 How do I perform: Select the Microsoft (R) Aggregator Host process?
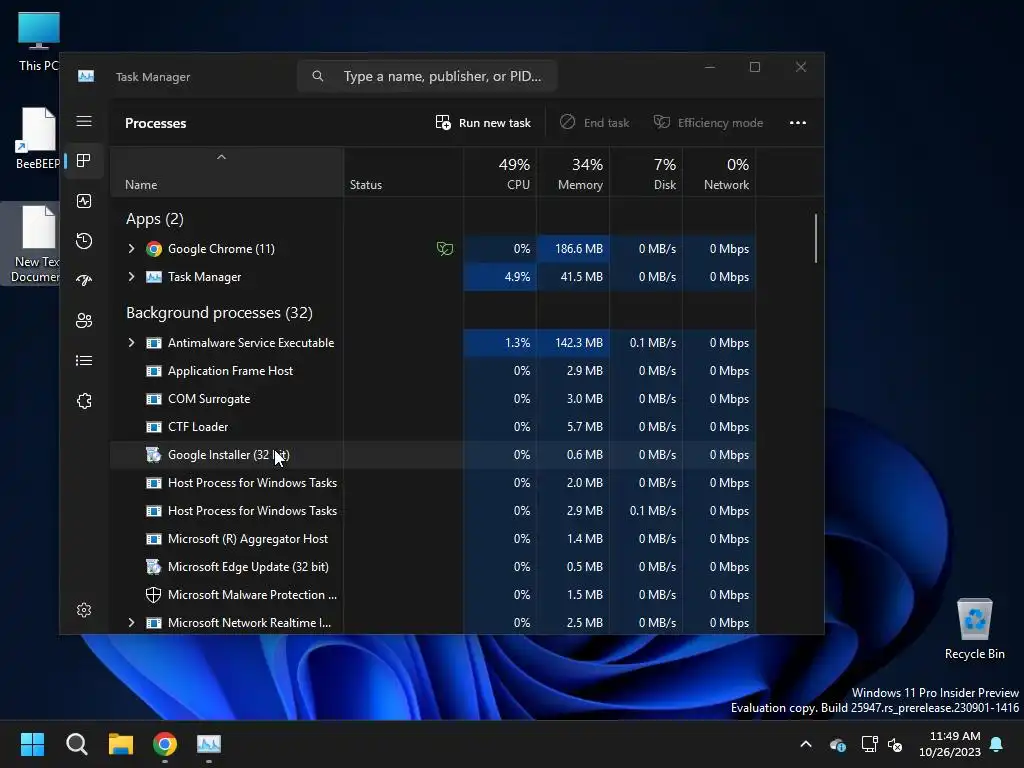click(x=433, y=539)
